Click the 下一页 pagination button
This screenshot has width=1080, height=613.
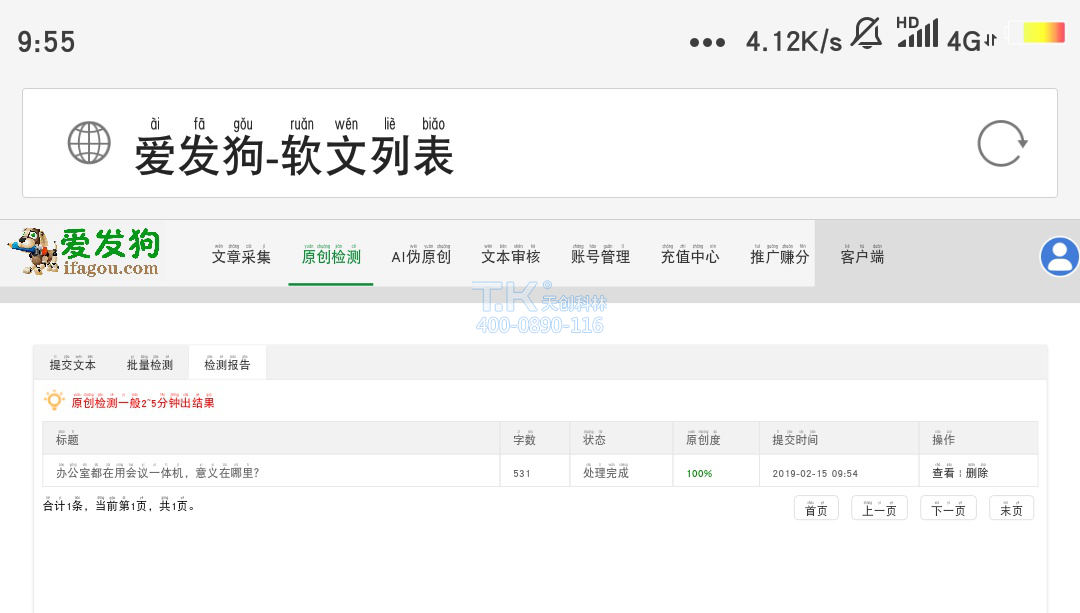coord(947,508)
